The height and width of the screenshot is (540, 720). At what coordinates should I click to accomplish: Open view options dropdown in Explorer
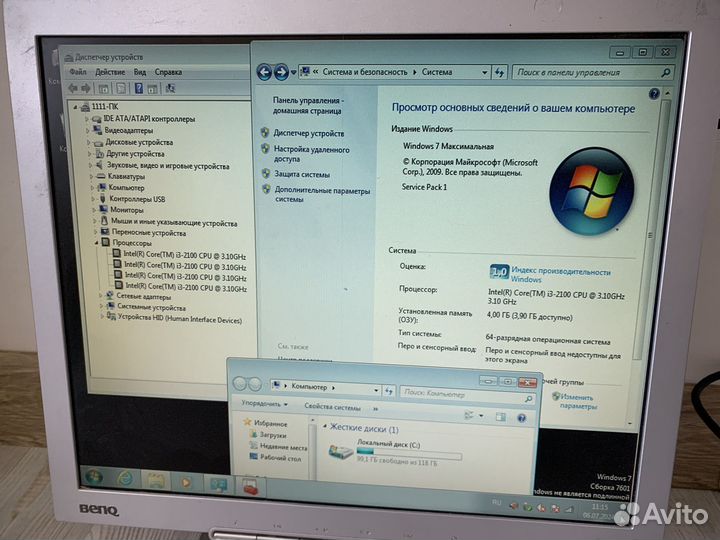click(481, 416)
